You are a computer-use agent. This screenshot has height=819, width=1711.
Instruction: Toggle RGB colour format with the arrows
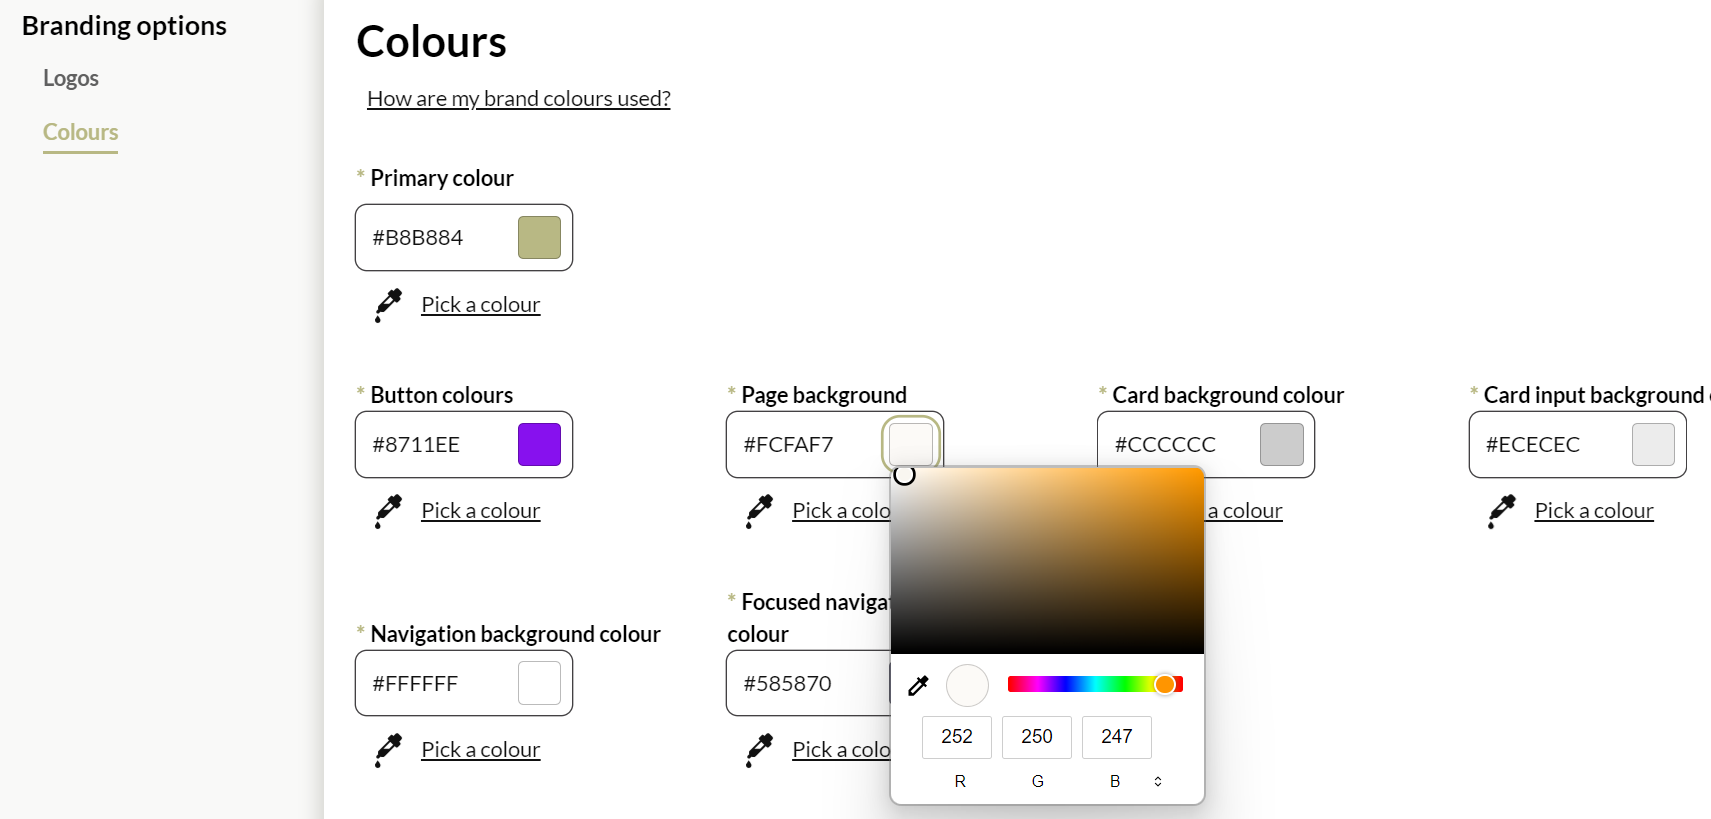point(1158,781)
